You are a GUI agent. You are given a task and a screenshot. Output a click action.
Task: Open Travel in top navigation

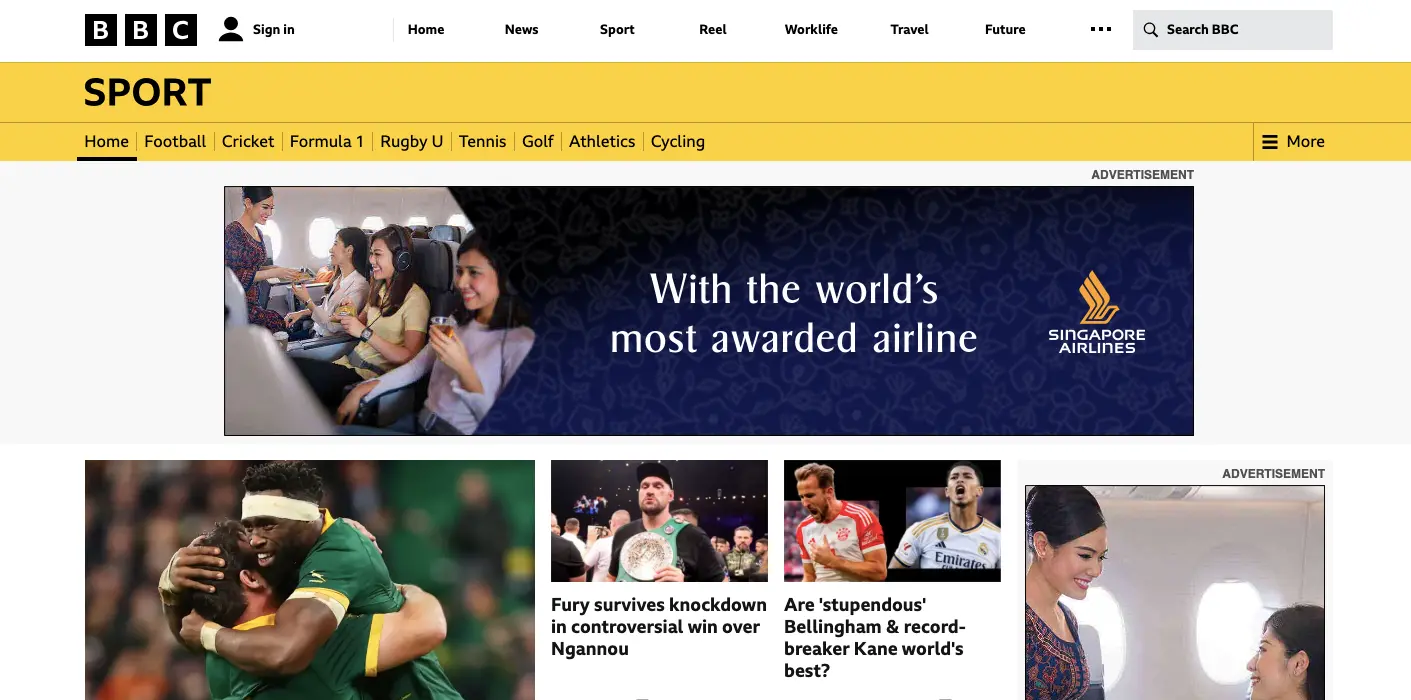tap(909, 29)
